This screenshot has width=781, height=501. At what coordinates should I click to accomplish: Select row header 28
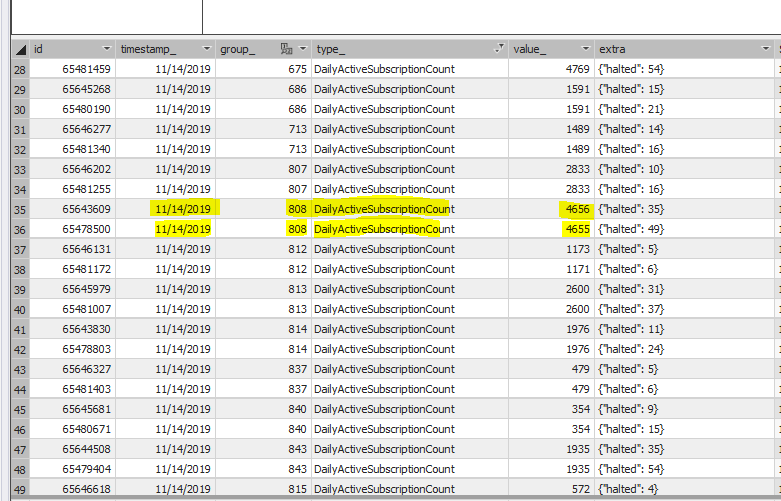point(20,69)
